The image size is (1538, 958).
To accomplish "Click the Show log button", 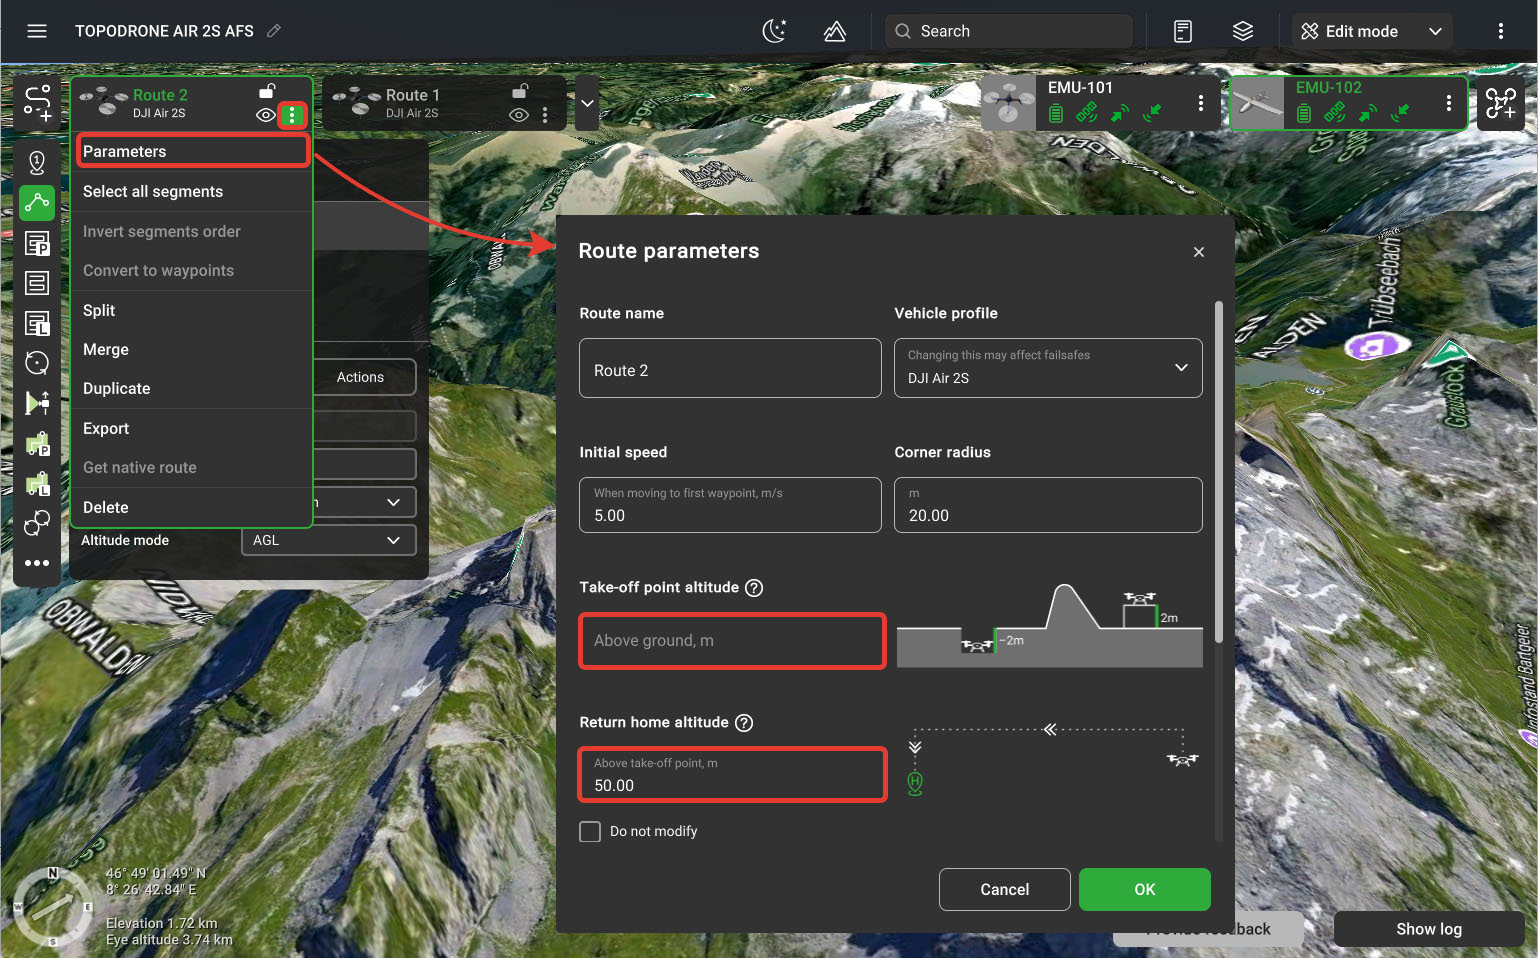I will [1429, 929].
